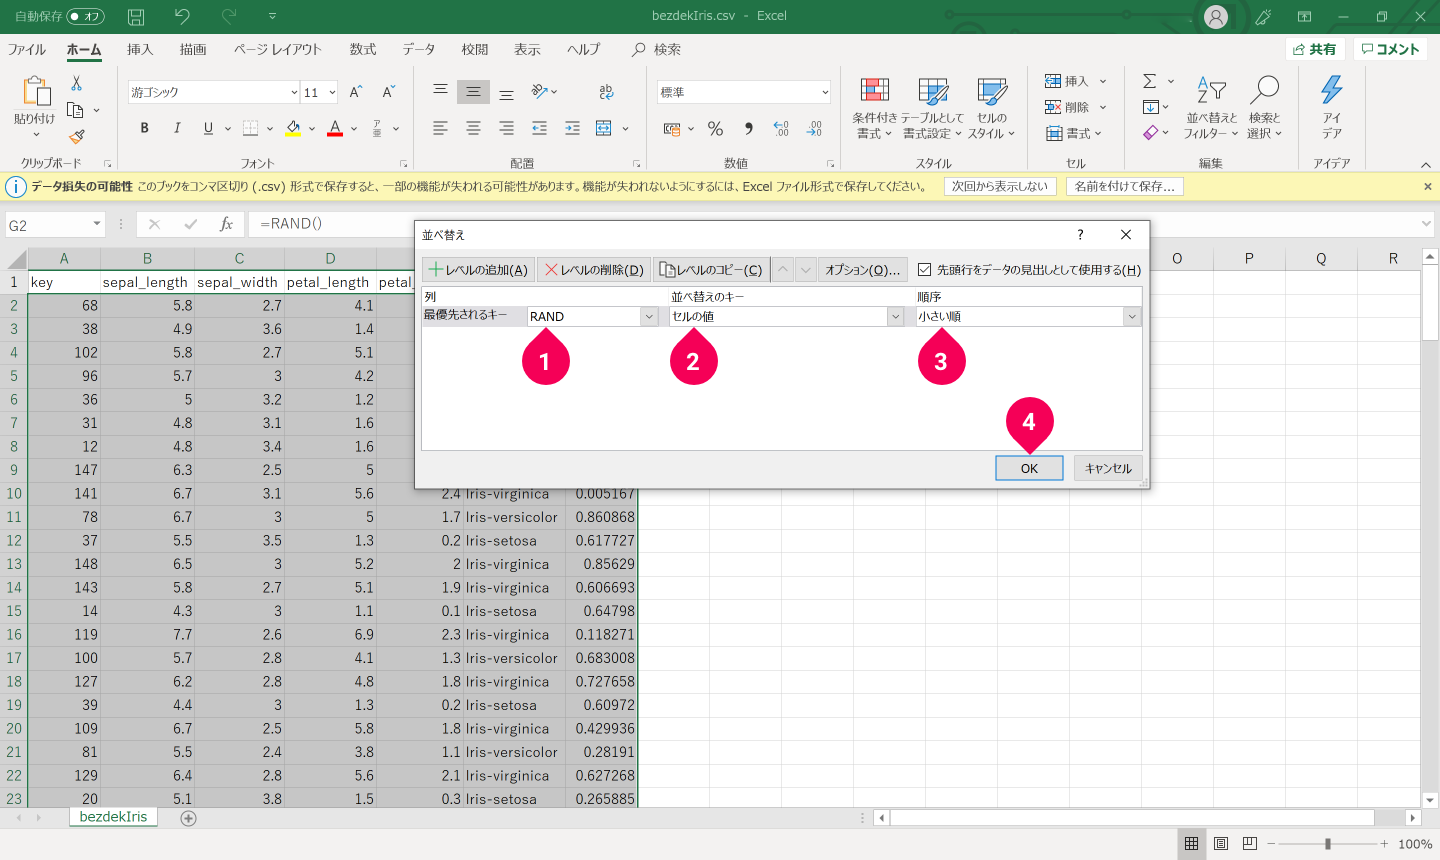Click OK in the sort dialog
Image resolution: width=1440 pixels, height=860 pixels.
(x=1029, y=468)
